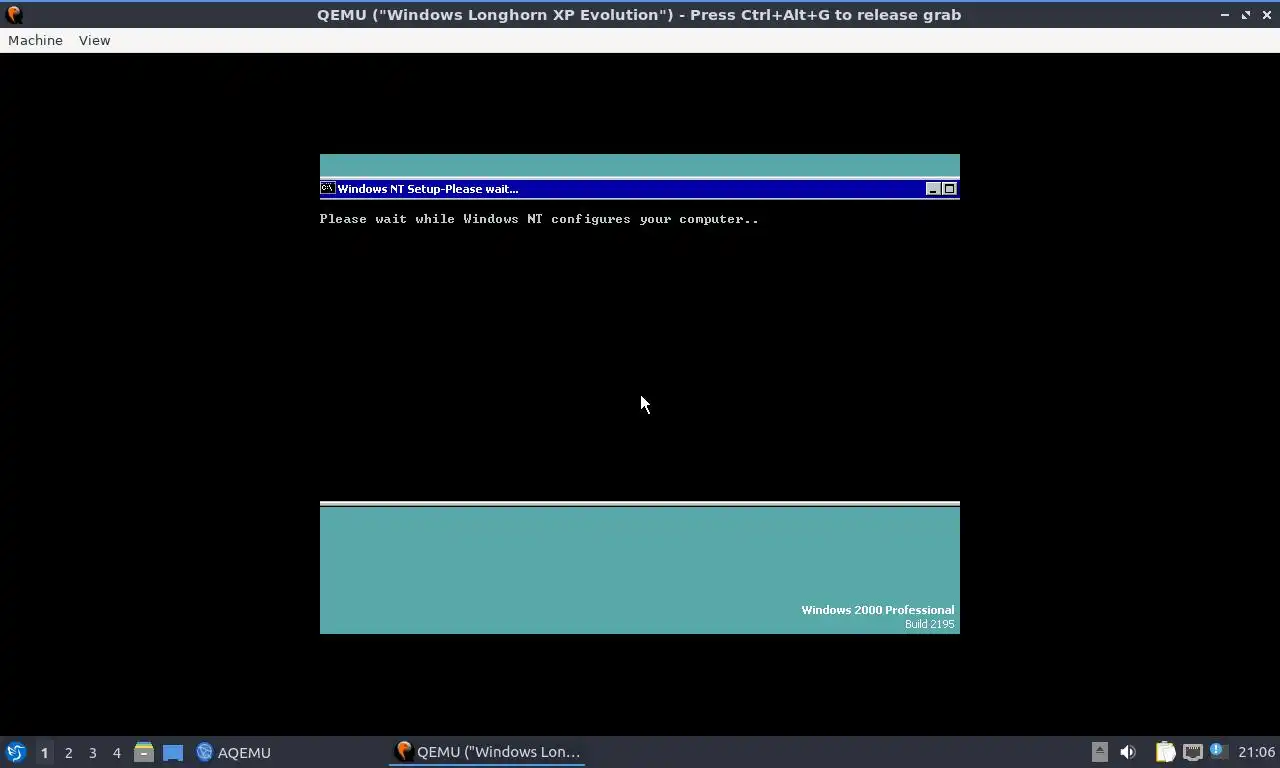Switch to the AQEMU taskbar entry
This screenshot has height=768, width=1280.
tap(233, 752)
